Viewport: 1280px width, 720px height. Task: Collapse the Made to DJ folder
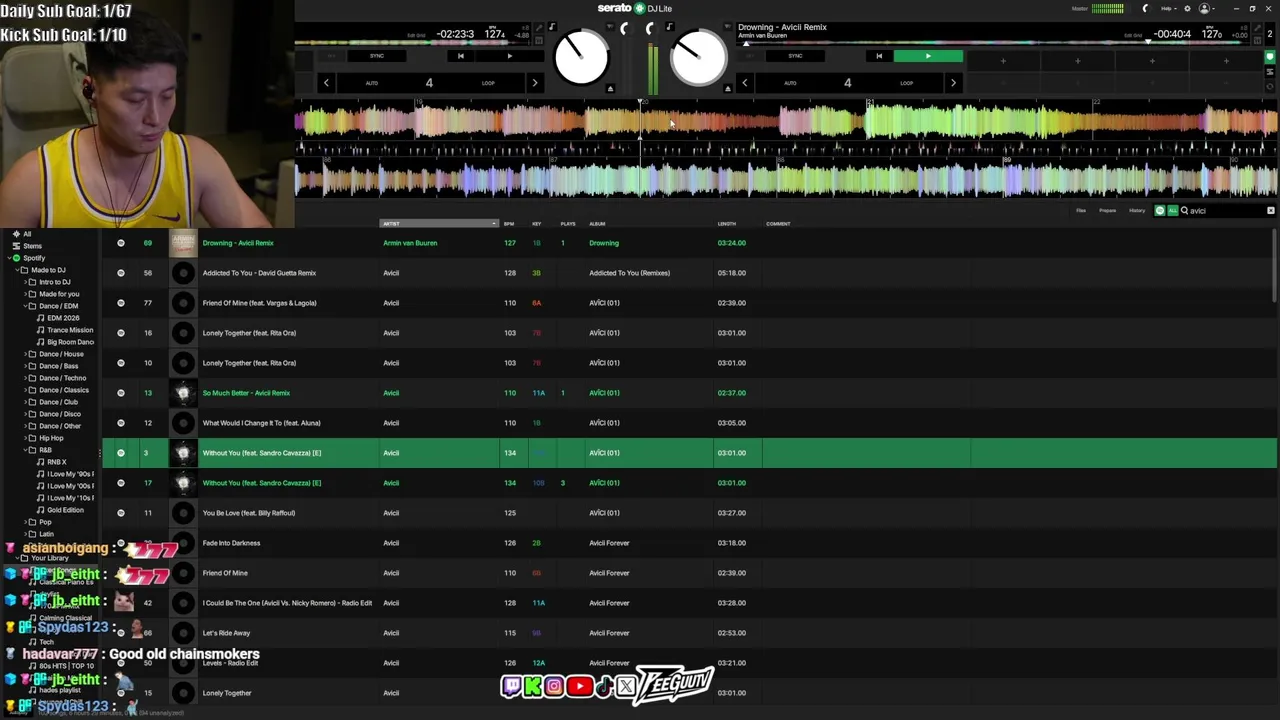tap(16, 270)
